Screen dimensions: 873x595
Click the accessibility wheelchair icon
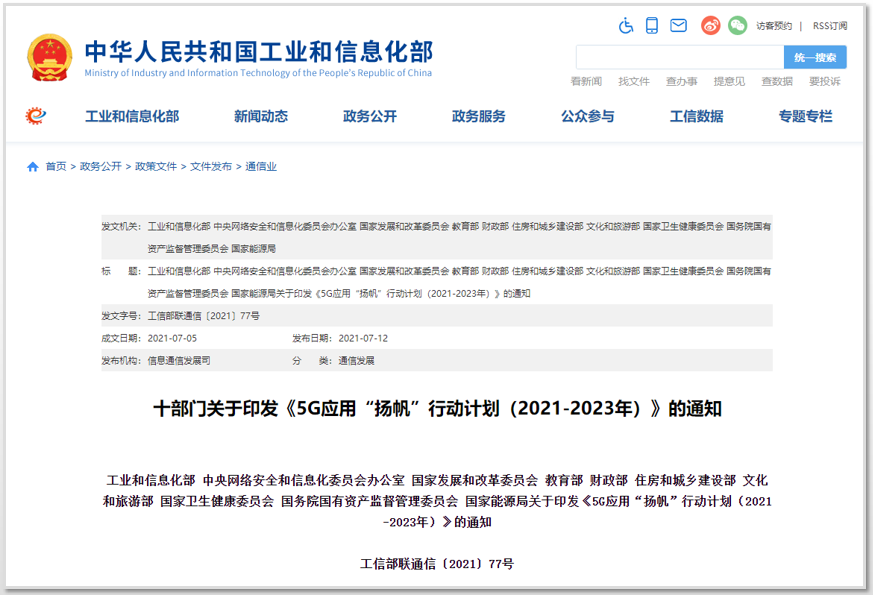coord(626,26)
